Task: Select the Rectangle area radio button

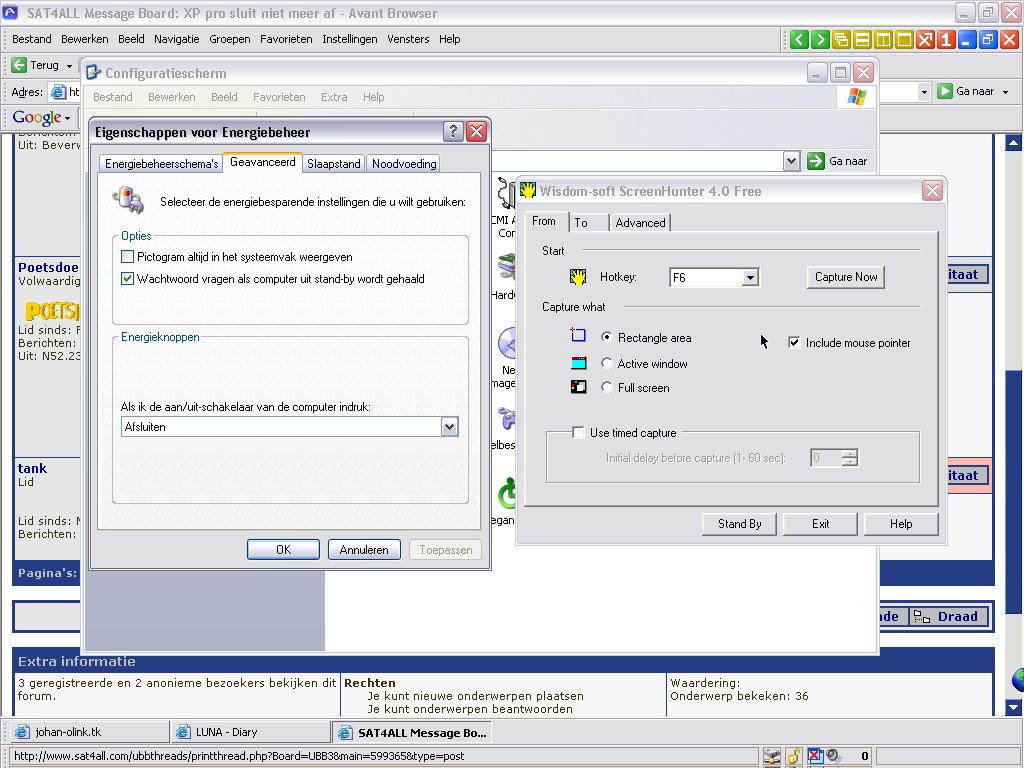Action: click(x=607, y=337)
